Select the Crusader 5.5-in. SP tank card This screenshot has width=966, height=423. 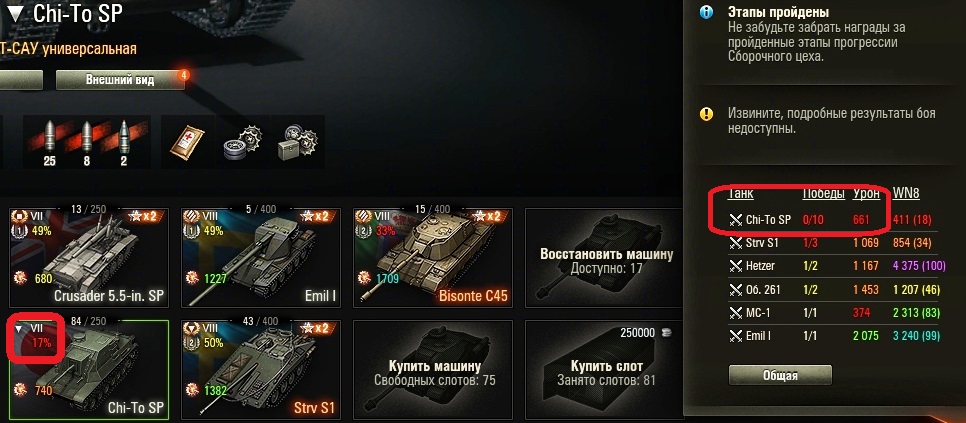(x=89, y=257)
